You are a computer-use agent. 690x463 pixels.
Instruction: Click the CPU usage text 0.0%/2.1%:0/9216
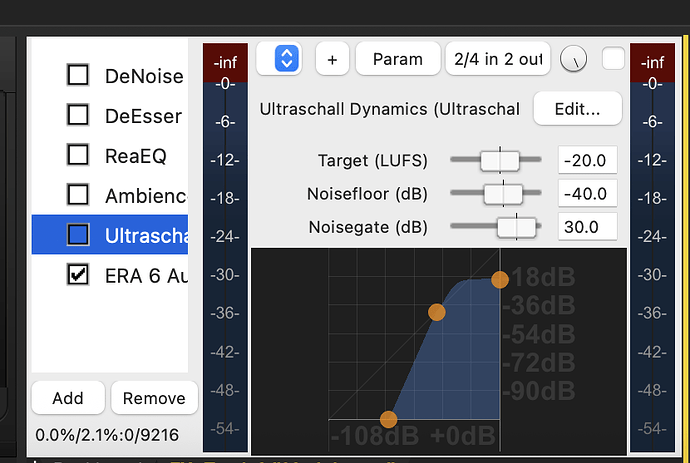coord(107,435)
